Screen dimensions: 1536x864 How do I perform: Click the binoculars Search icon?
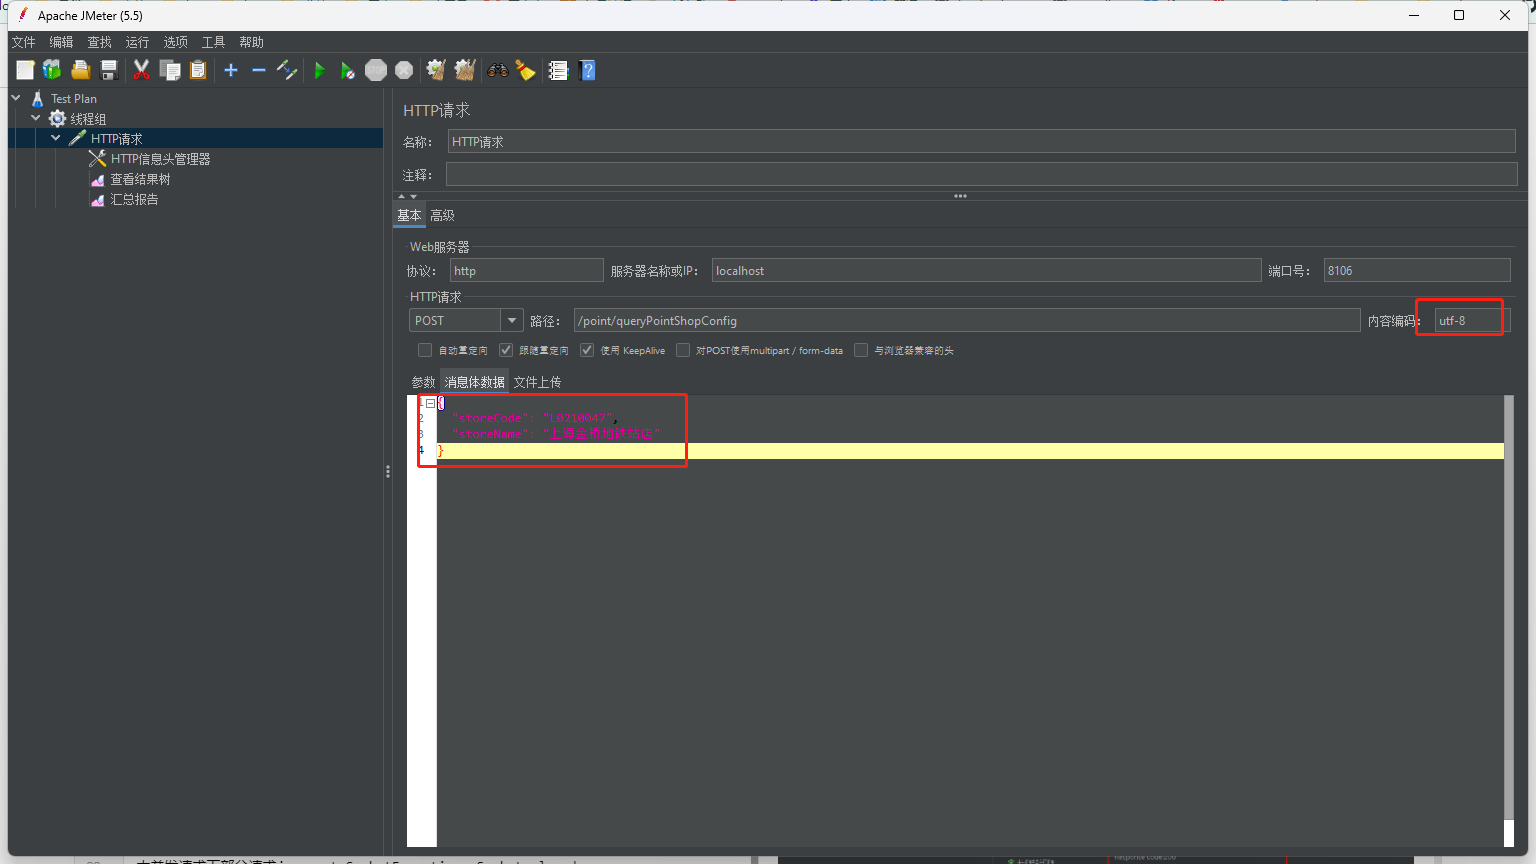coord(497,70)
